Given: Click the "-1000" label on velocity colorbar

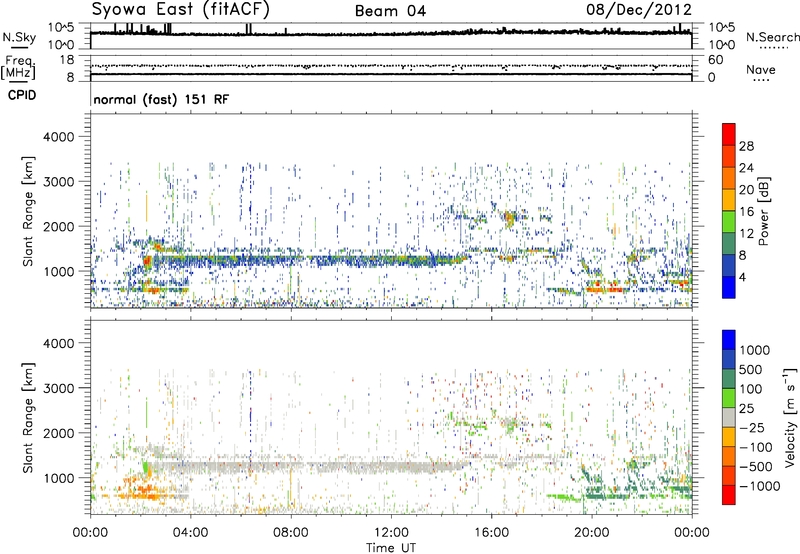Looking at the screenshot, I should tap(759, 486).
